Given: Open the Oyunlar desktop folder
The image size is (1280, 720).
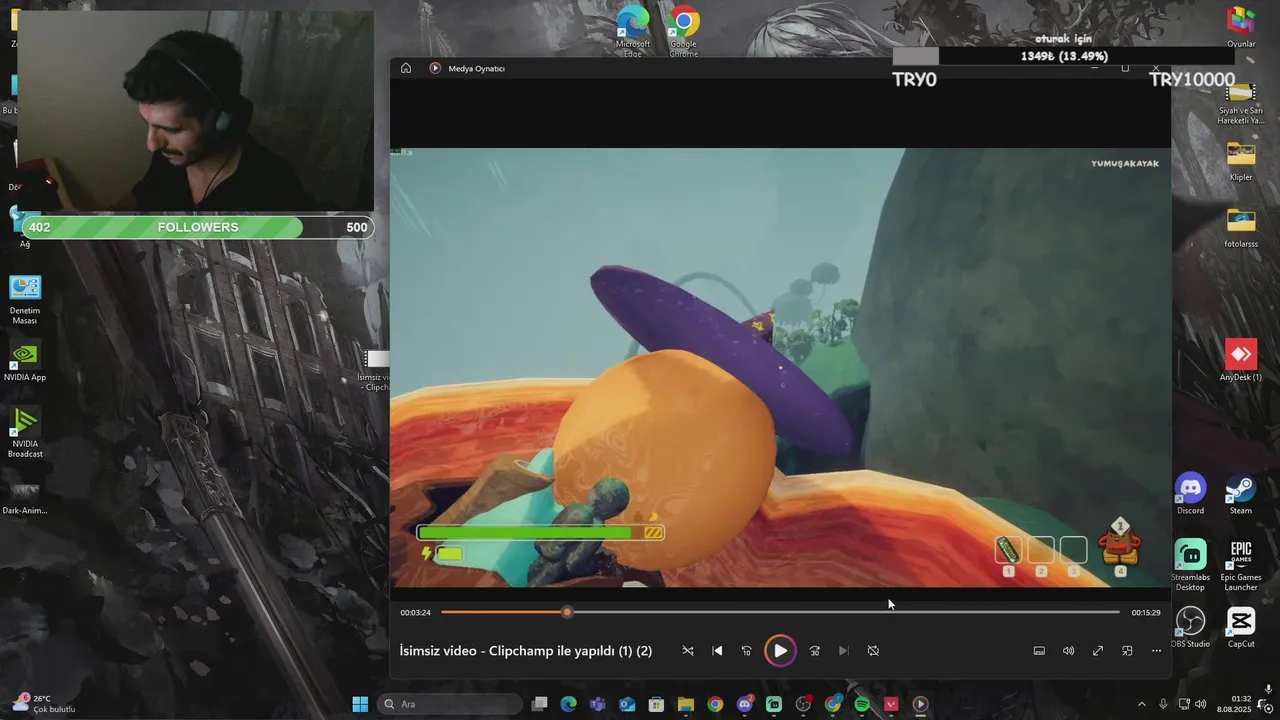Looking at the screenshot, I should (1241, 27).
